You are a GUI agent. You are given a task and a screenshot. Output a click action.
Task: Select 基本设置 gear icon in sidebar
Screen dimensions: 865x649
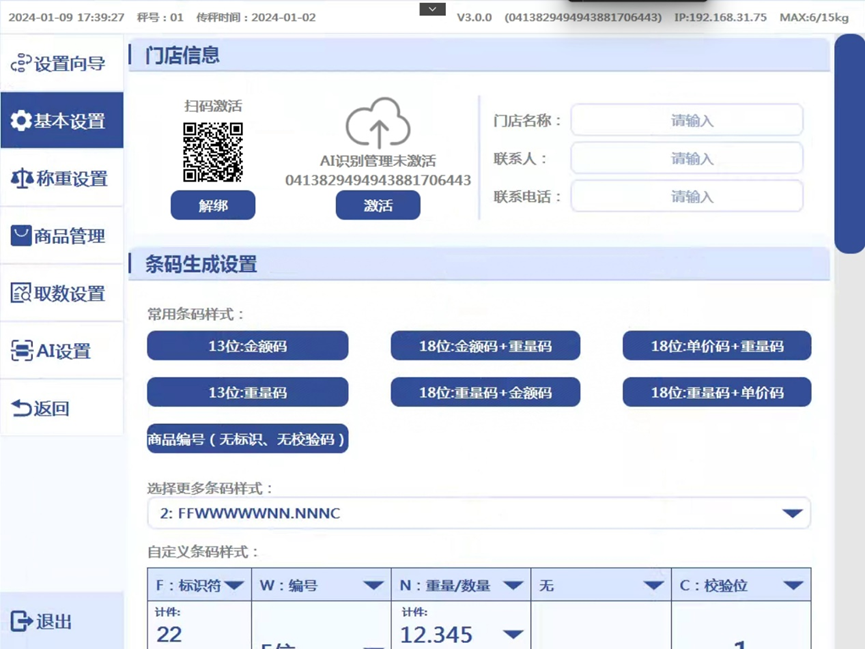(21, 121)
